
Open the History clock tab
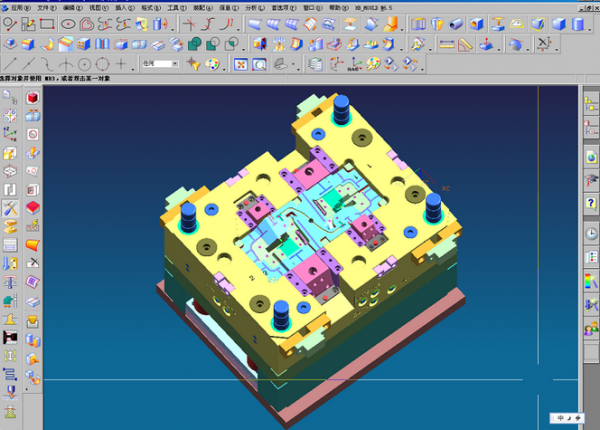pos(591,233)
